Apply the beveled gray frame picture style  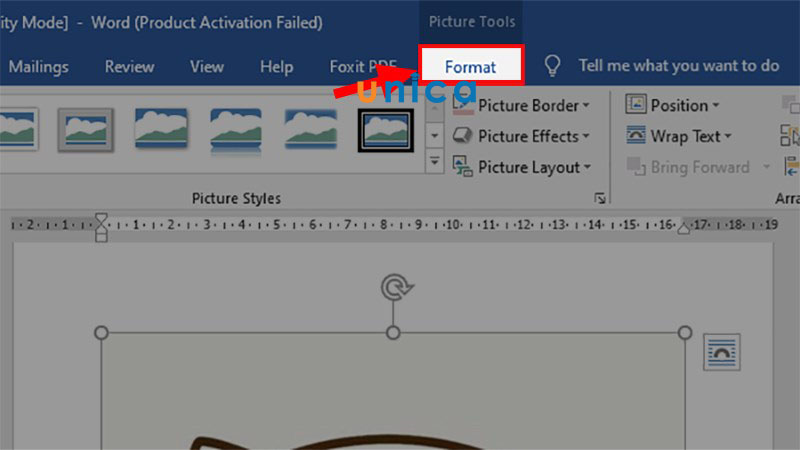(85, 130)
